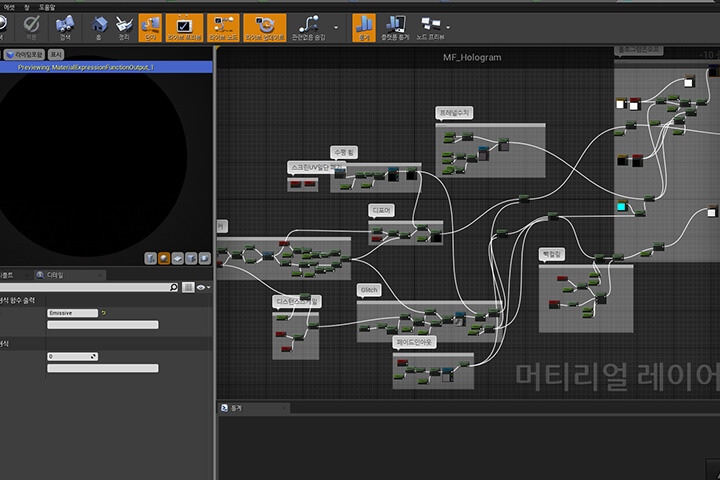This screenshot has width=720, height=480.
Task: Click the grayed-out Apply checkmark icon
Action: [x=31, y=28]
